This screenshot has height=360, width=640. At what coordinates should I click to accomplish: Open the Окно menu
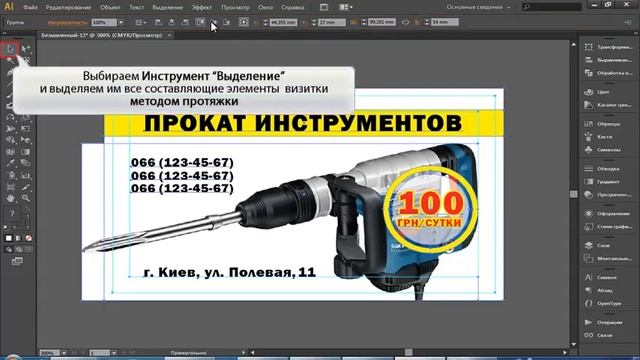click(x=266, y=7)
